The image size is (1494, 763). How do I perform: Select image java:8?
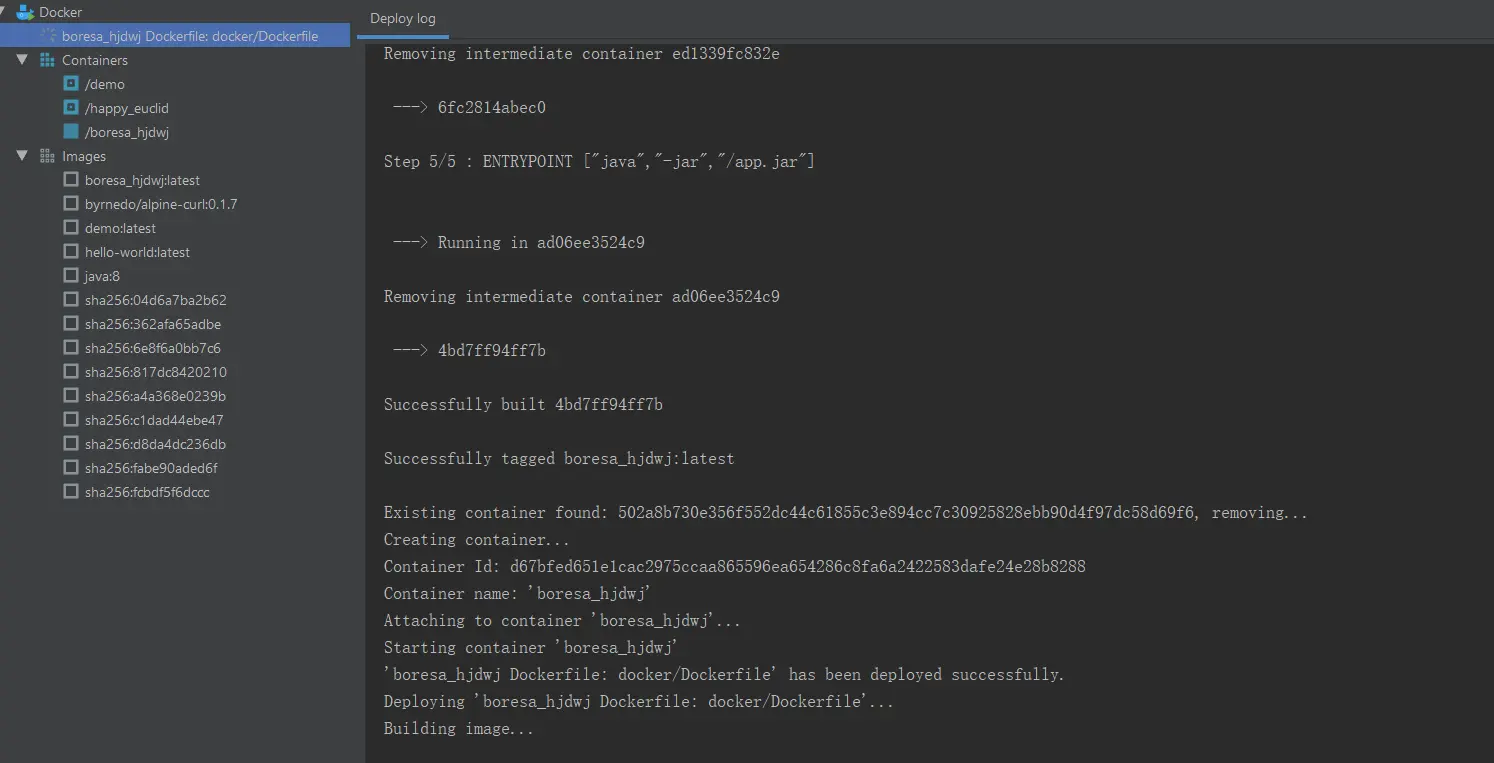tap(102, 276)
